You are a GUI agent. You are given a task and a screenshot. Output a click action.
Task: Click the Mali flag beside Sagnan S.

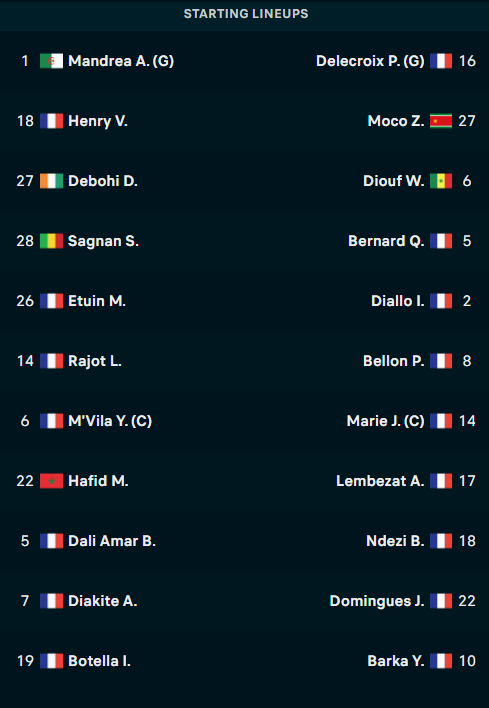click(51, 241)
